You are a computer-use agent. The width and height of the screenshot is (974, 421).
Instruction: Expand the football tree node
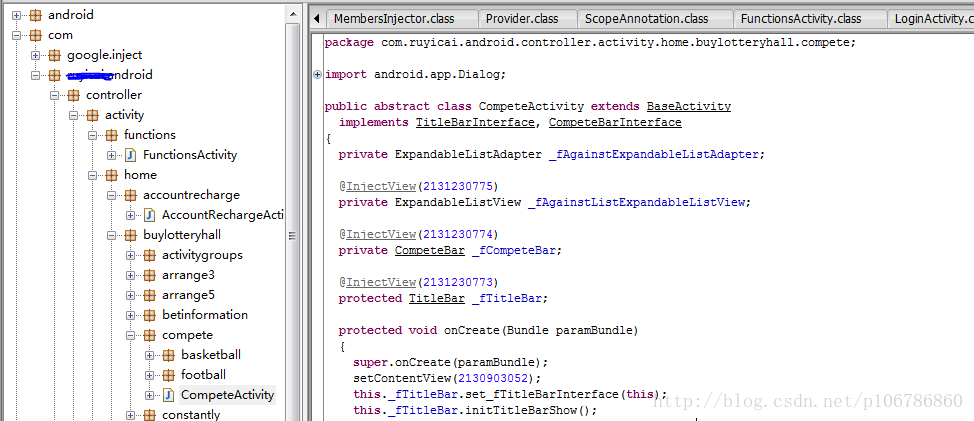(150, 375)
